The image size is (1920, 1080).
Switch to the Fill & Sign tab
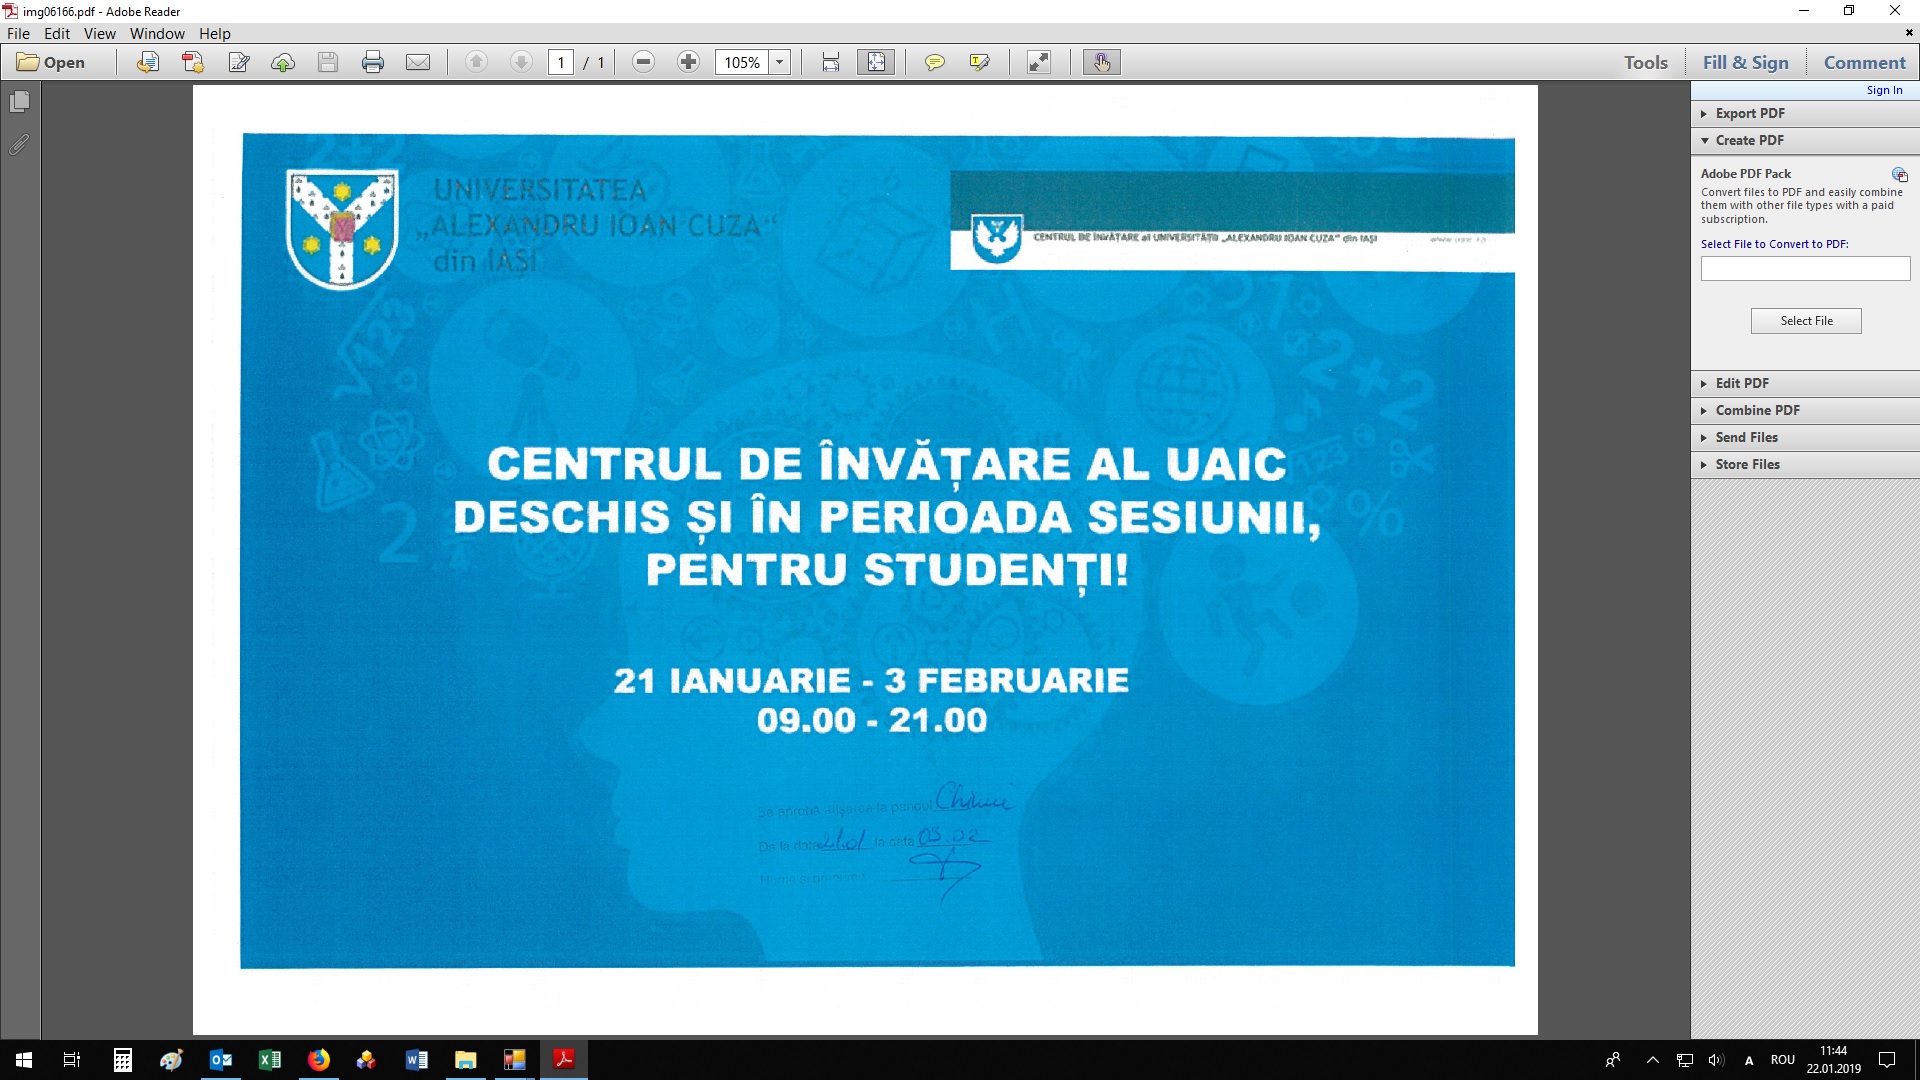pyautogui.click(x=1745, y=62)
